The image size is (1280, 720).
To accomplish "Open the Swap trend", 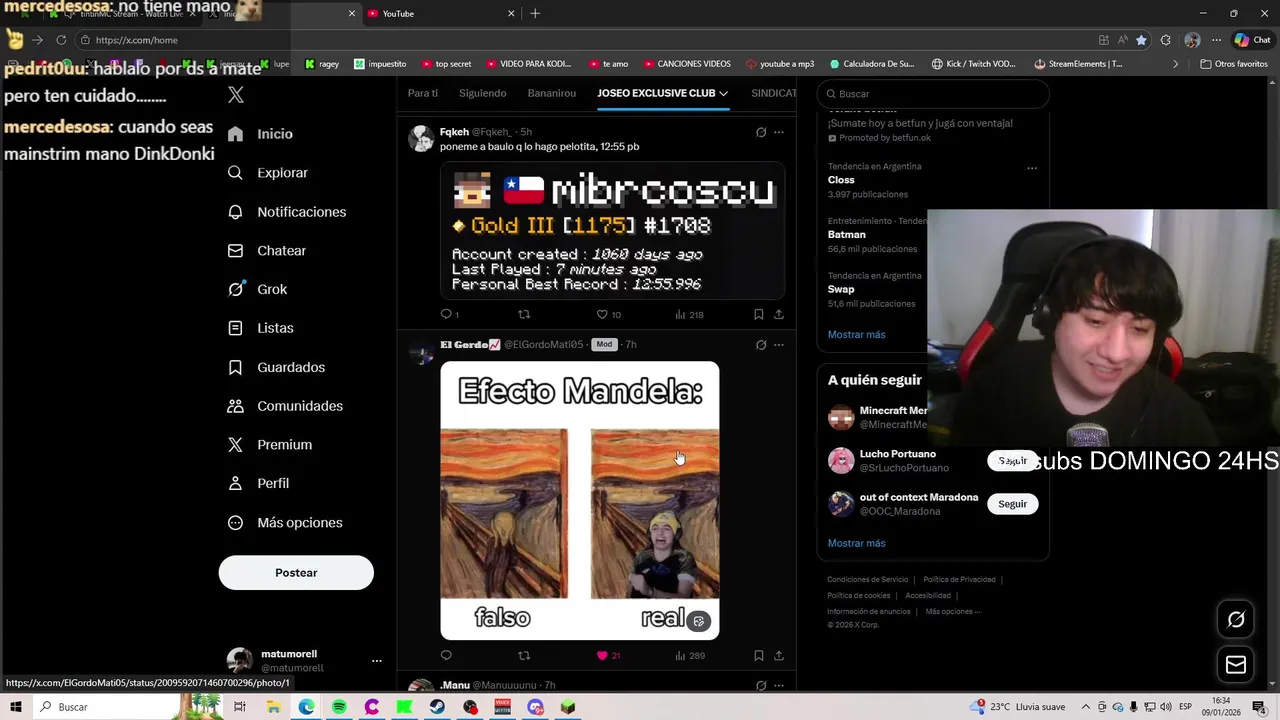I will (841, 289).
